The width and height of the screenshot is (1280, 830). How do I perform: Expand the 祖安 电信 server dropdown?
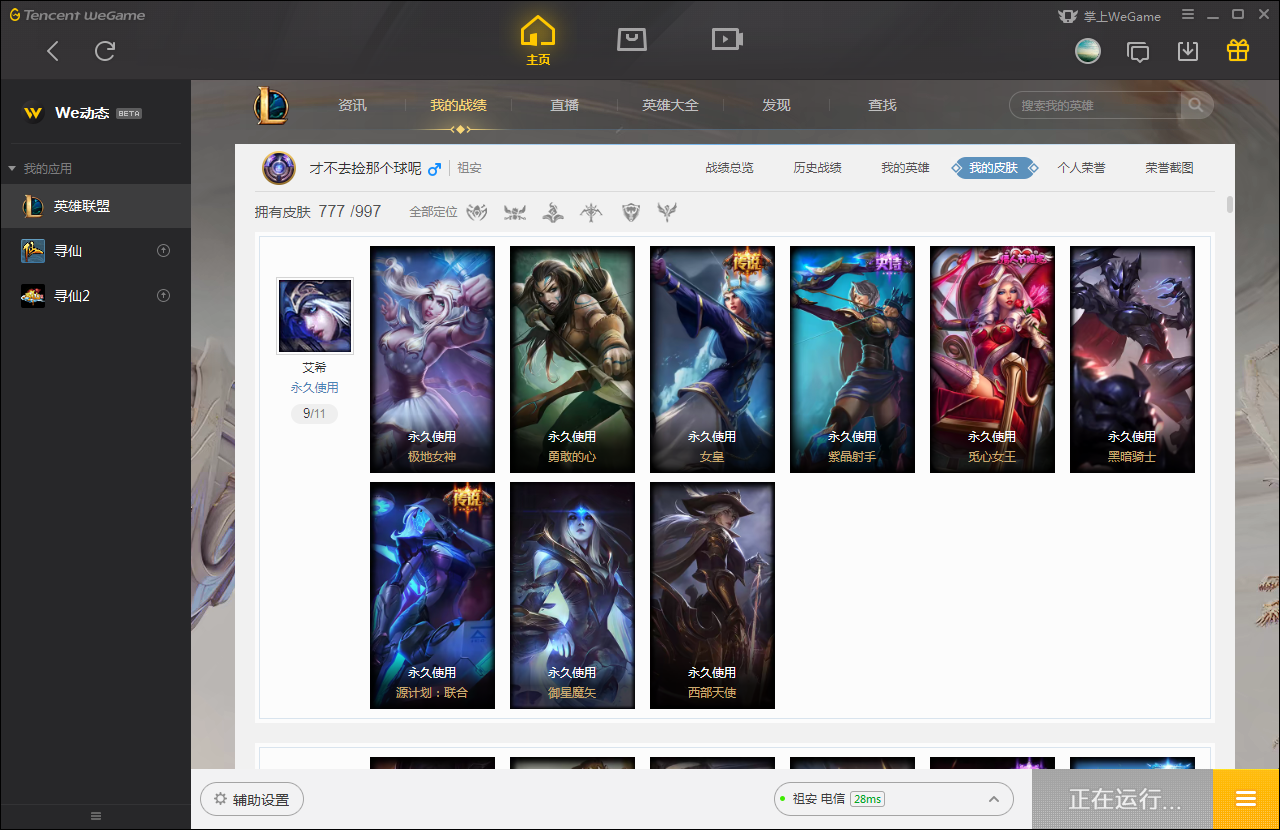coord(893,799)
